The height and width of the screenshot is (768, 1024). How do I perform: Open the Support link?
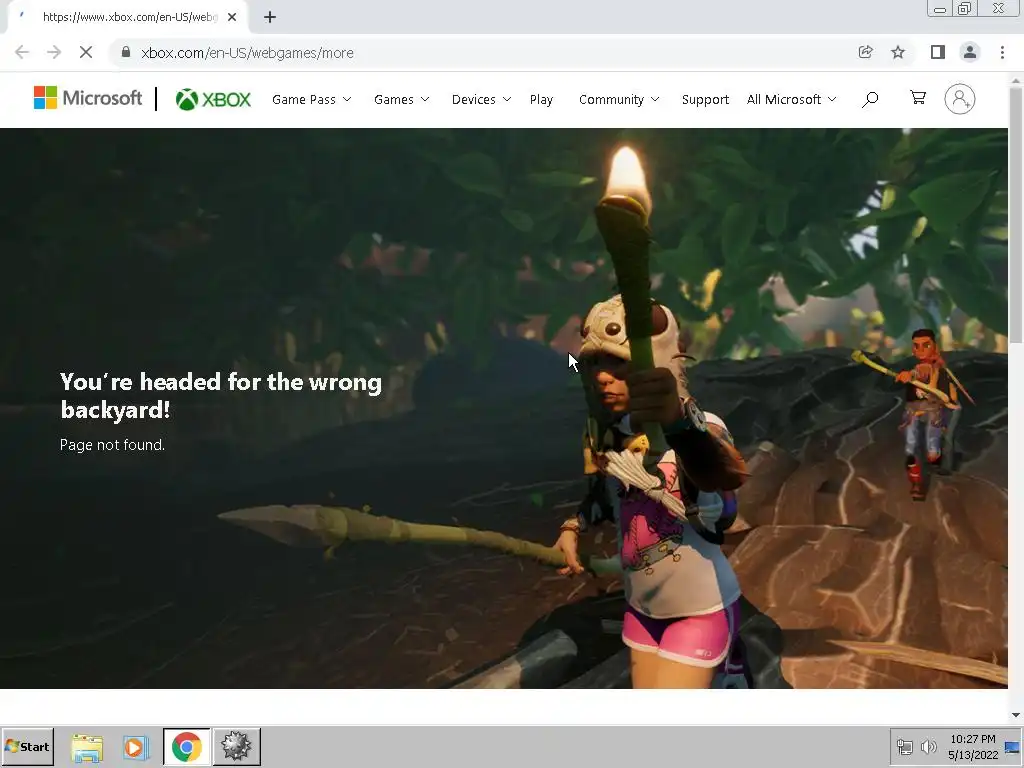pyautogui.click(x=705, y=99)
